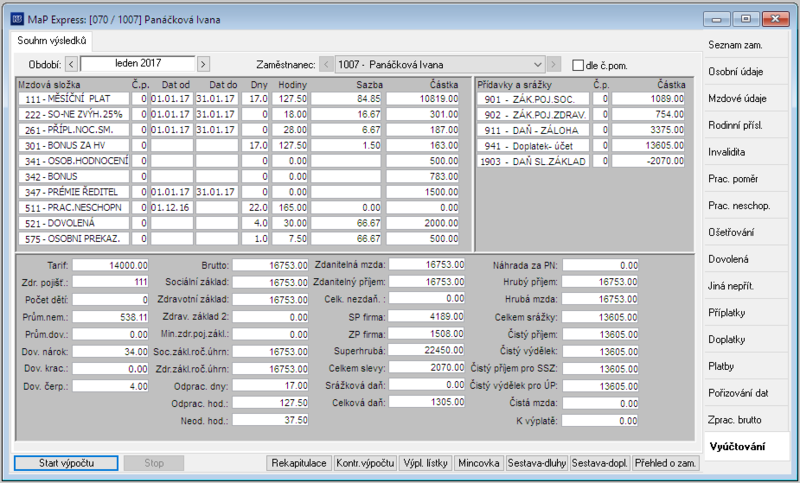The image size is (800, 483).
Task: Click the Brutto field value
Action: (270, 265)
